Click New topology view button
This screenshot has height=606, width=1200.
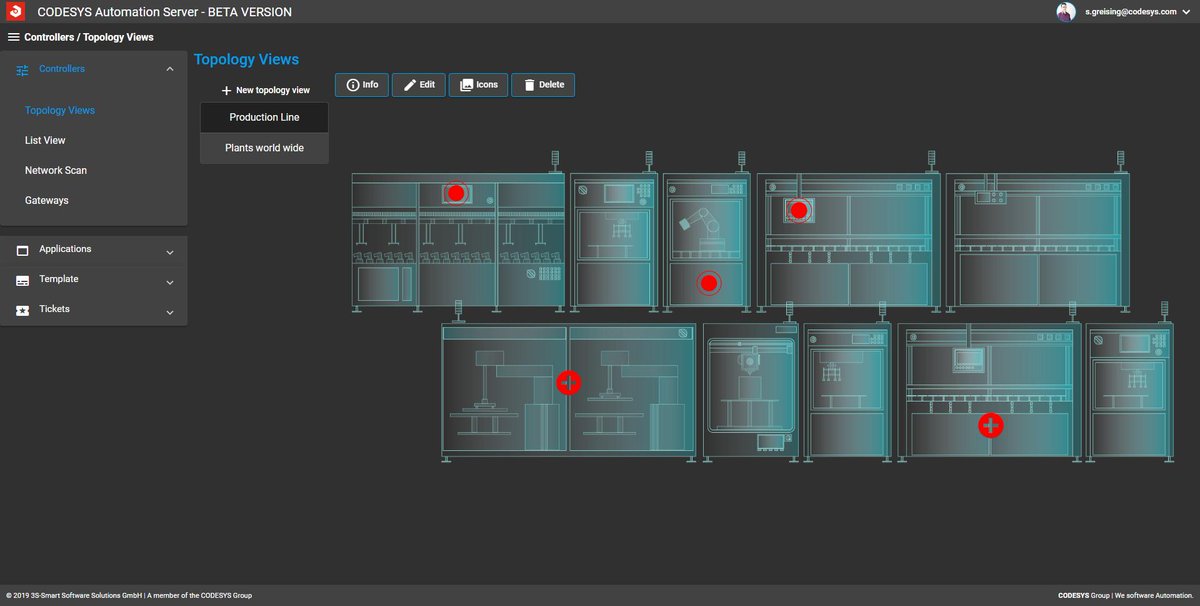pyautogui.click(x=265, y=90)
